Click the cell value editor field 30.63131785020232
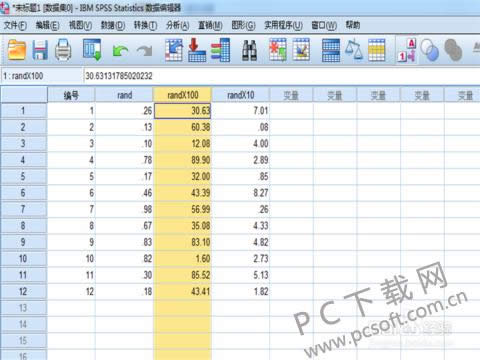 click(282, 76)
